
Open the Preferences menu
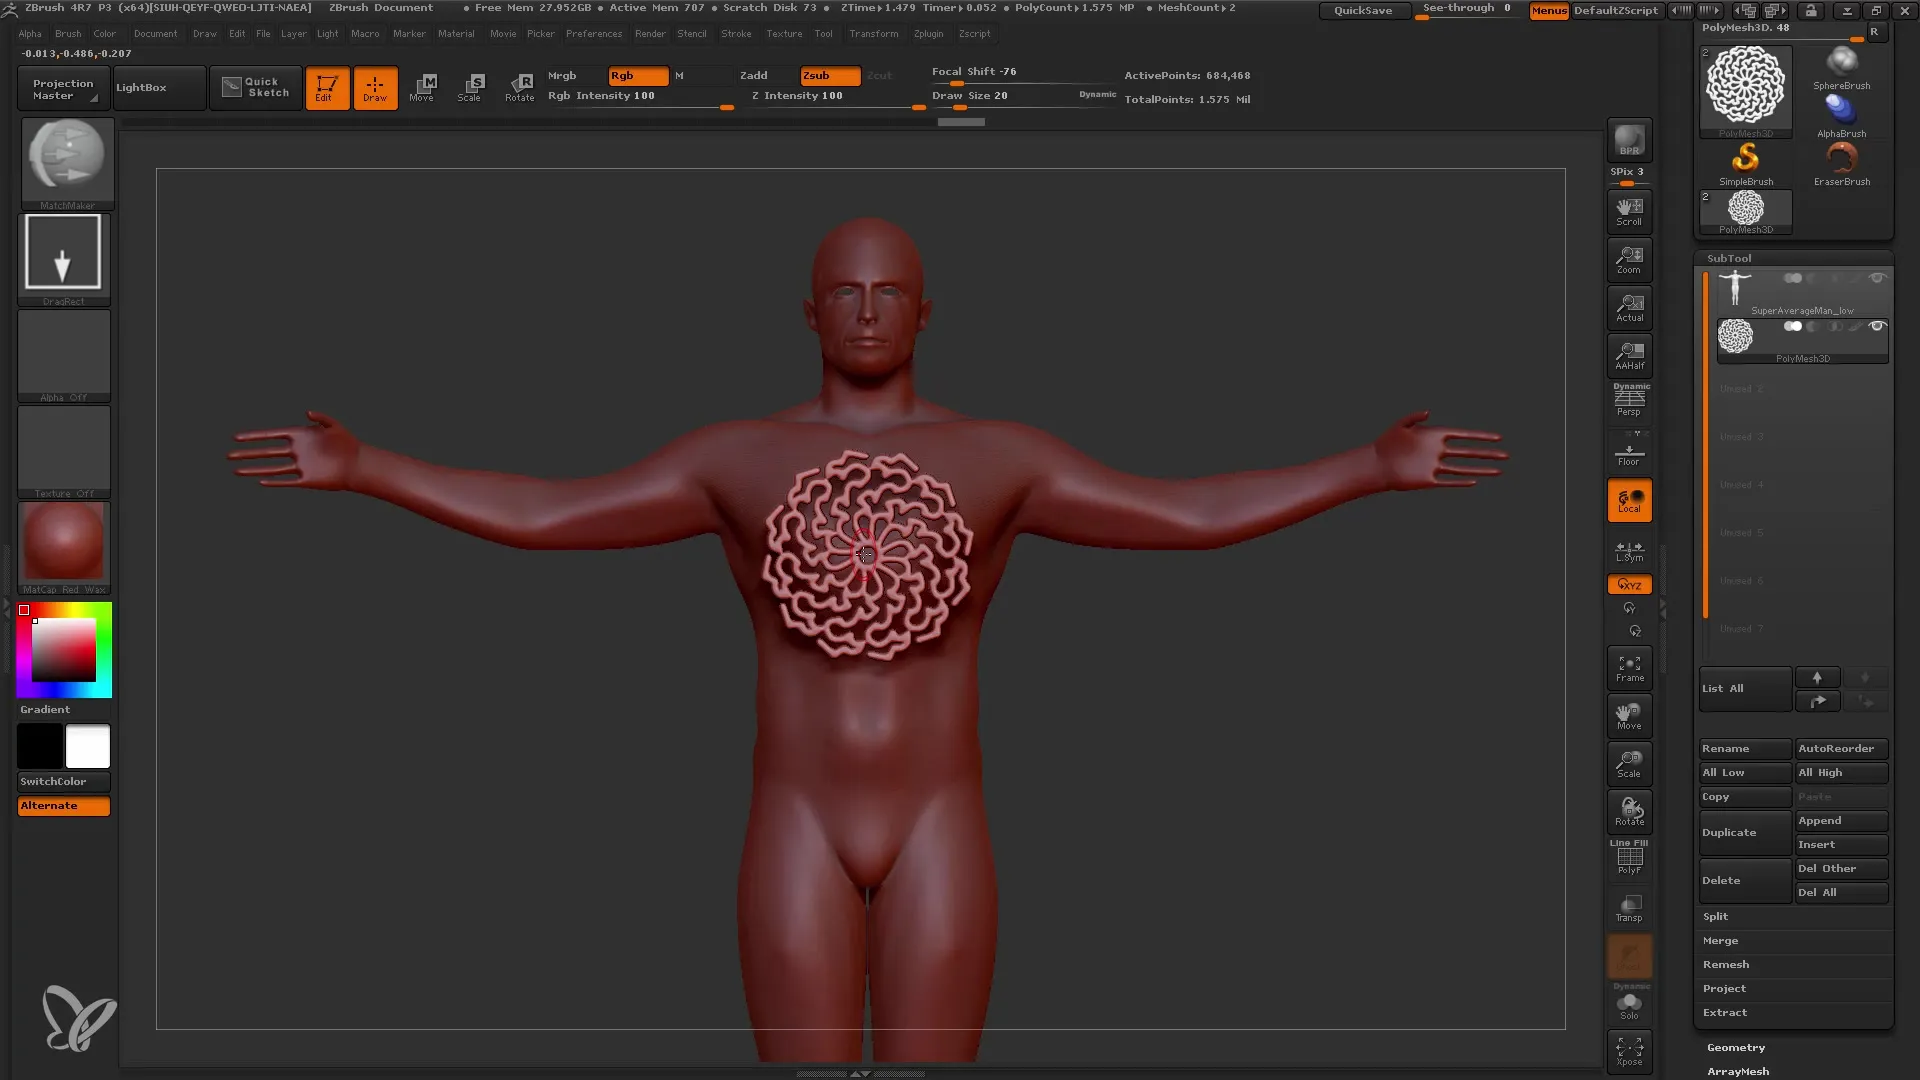(x=592, y=33)
